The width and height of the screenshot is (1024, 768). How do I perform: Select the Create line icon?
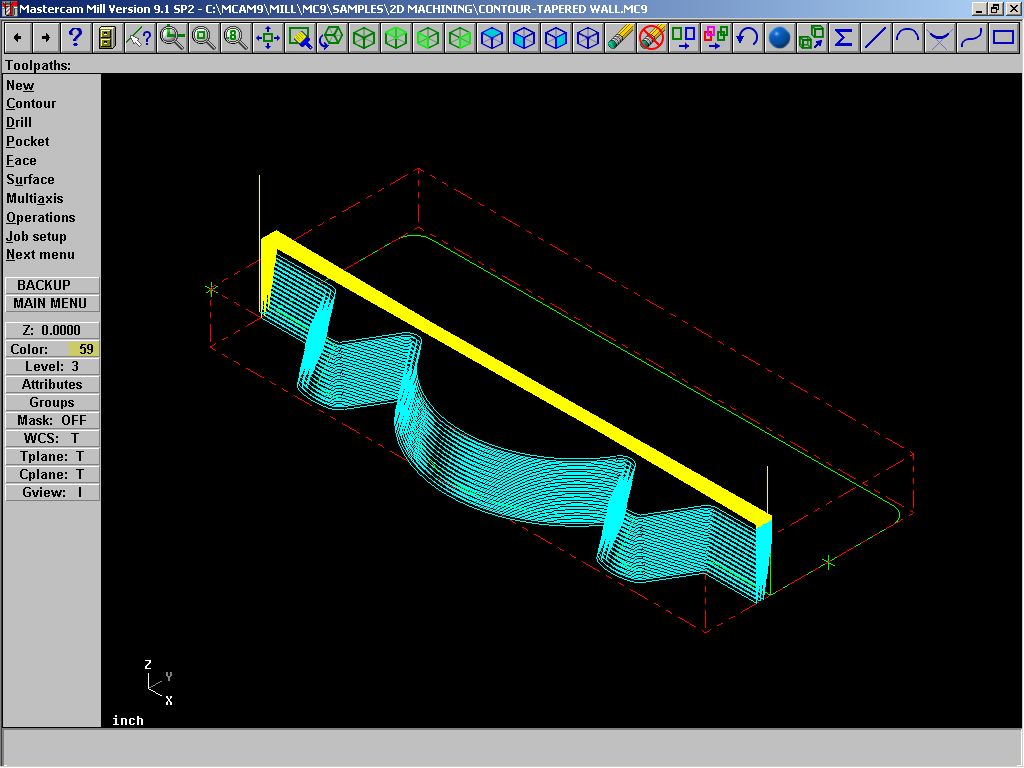click(875, 38)
